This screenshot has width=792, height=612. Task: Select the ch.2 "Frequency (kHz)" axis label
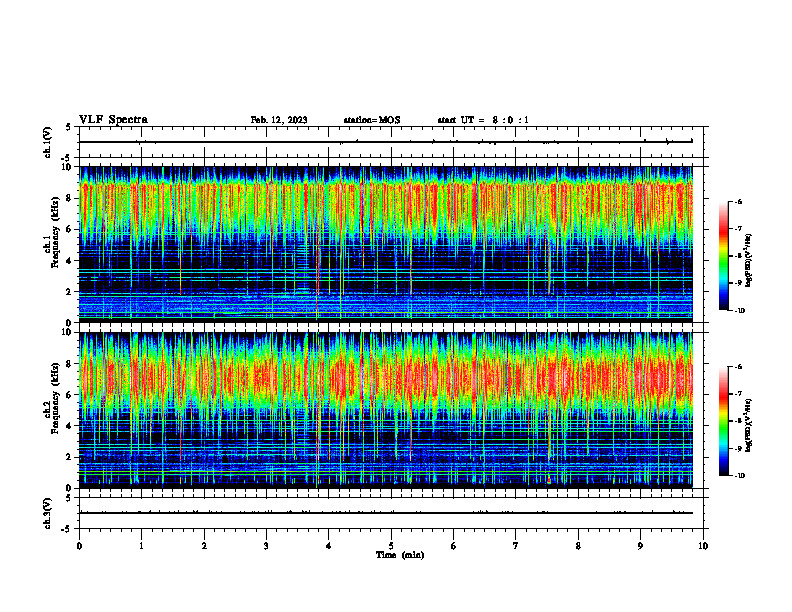tap(56, 398)
